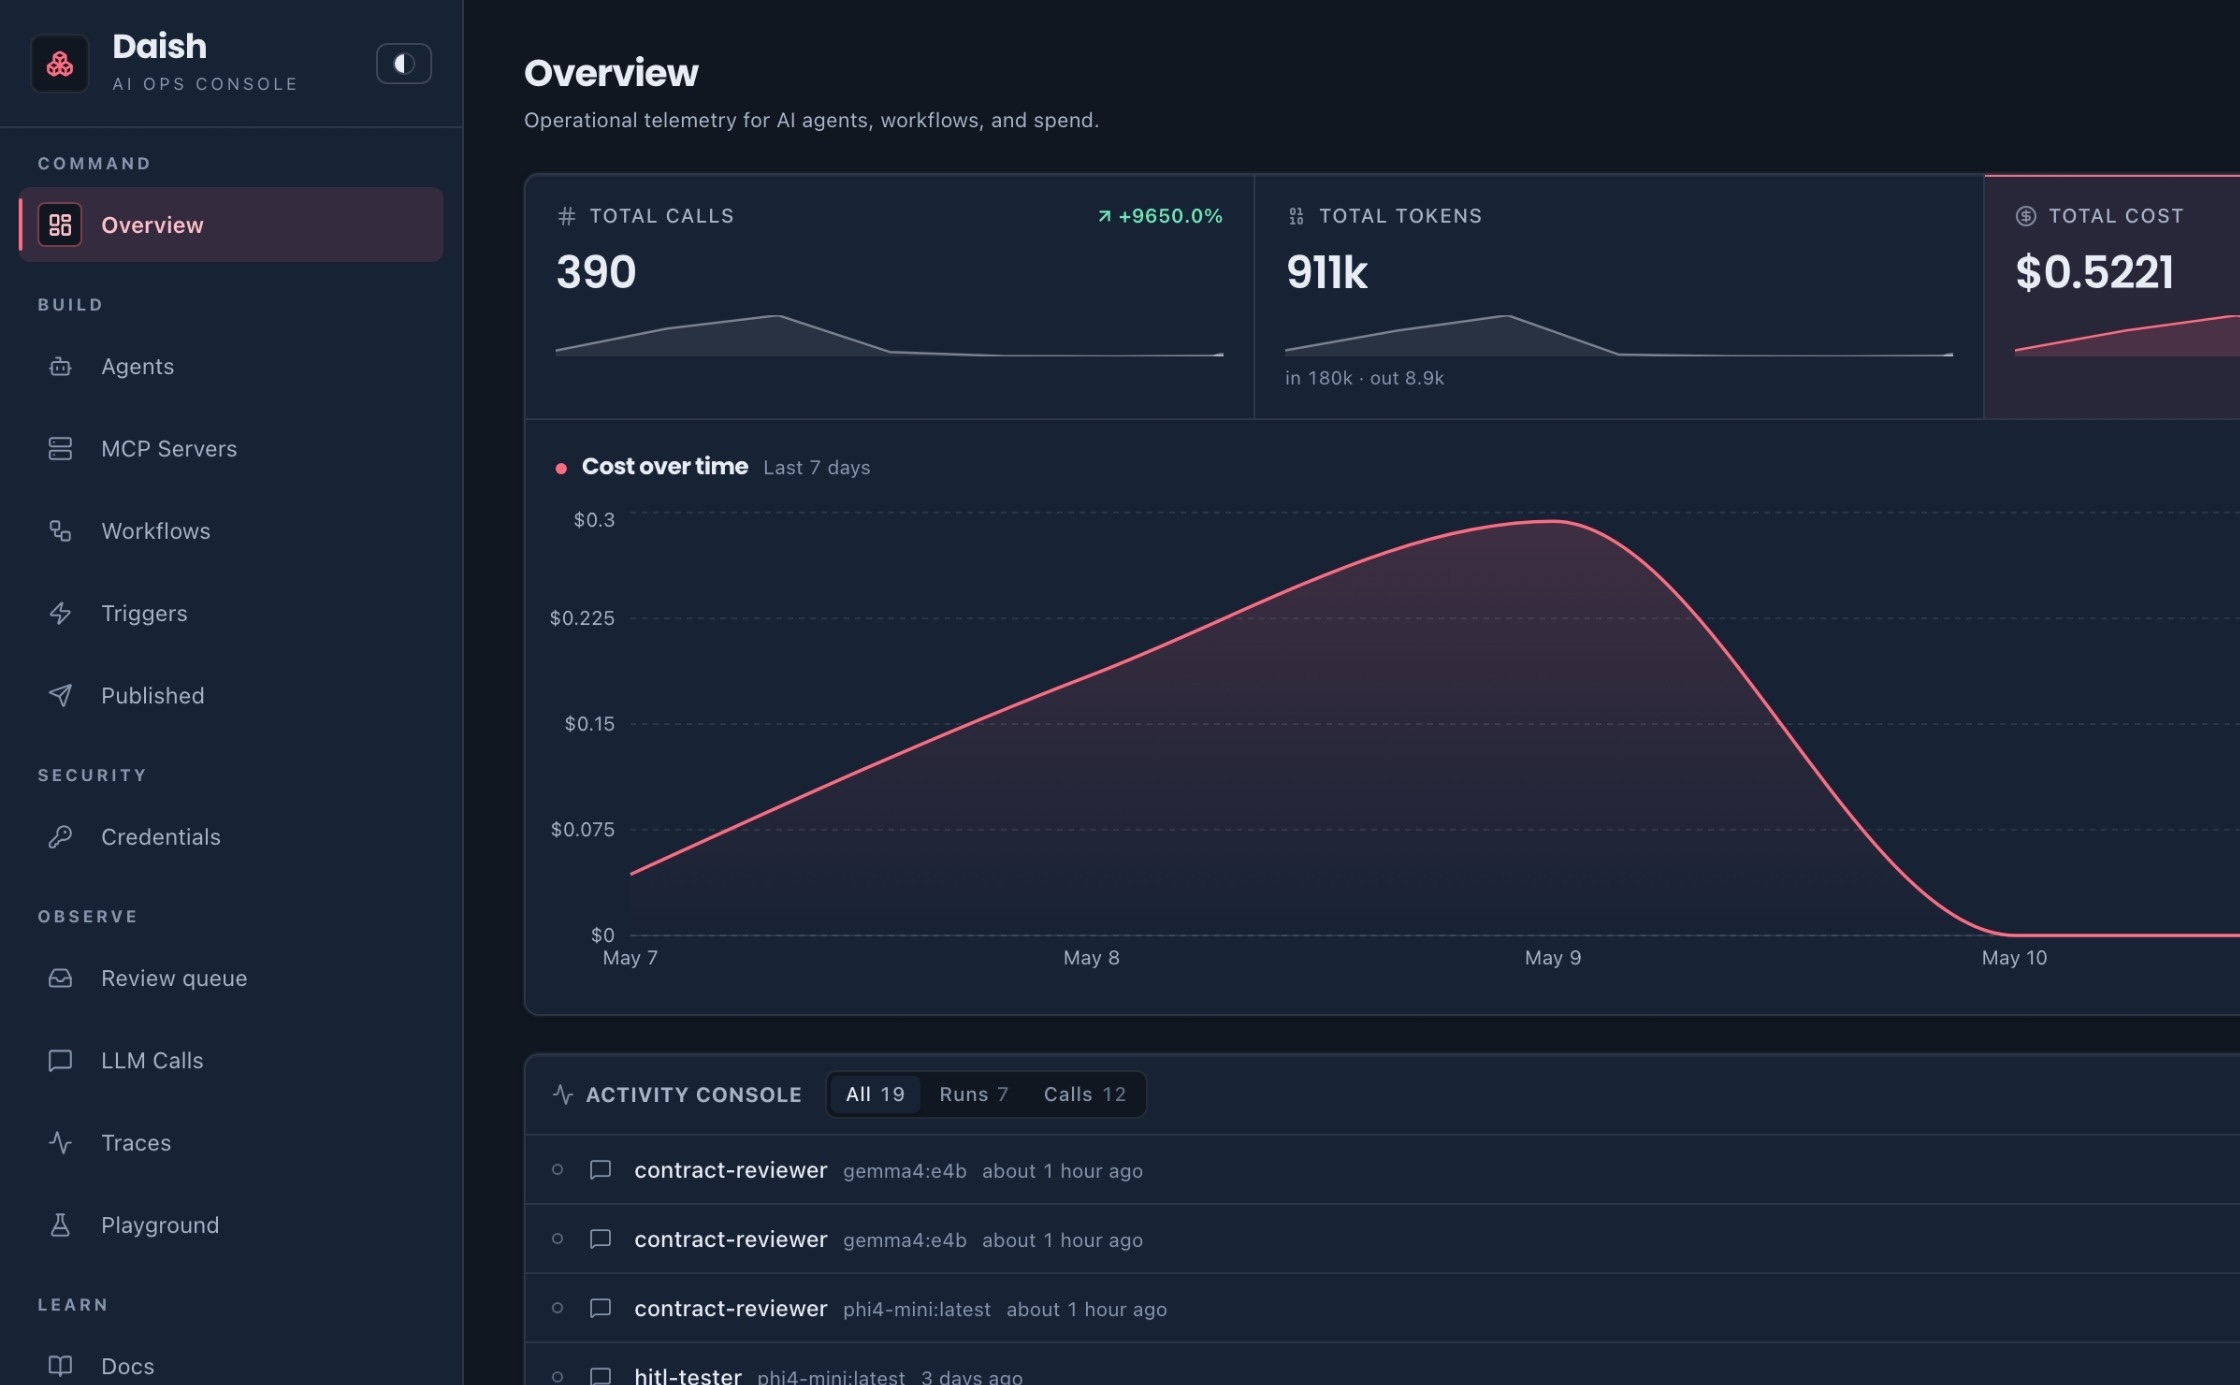The width and height of the screenshot is (2240, 1385).
Task: Open Review queue via its inbox icon
Action: [x=60, y=978]
